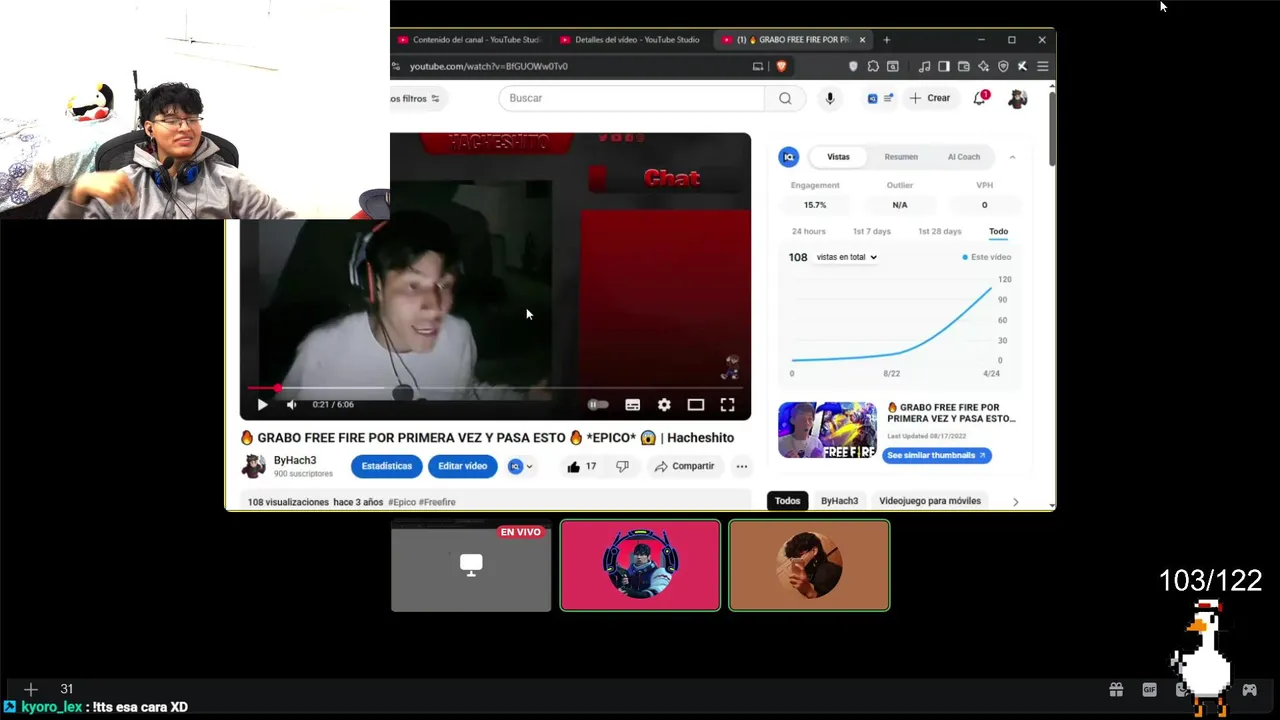
Task: Click the Buscar search field
Action: [632, 98]
